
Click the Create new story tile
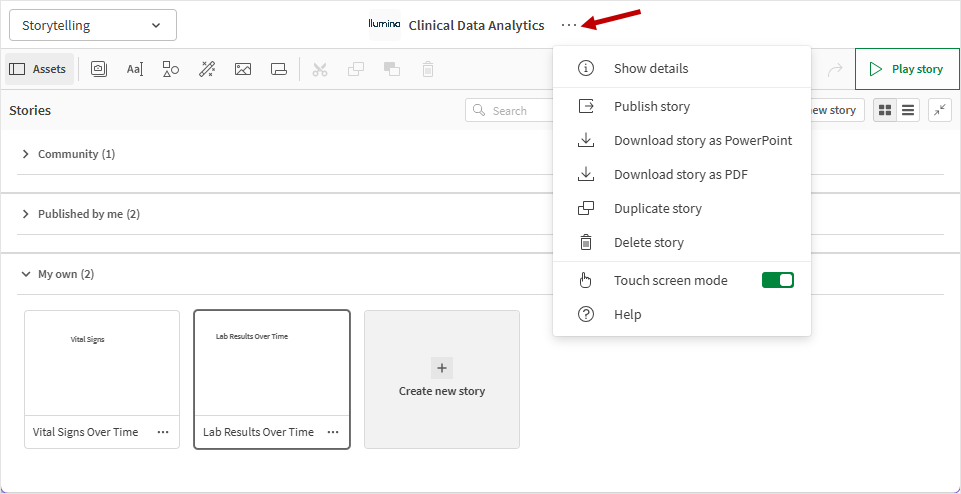point(442,379)
